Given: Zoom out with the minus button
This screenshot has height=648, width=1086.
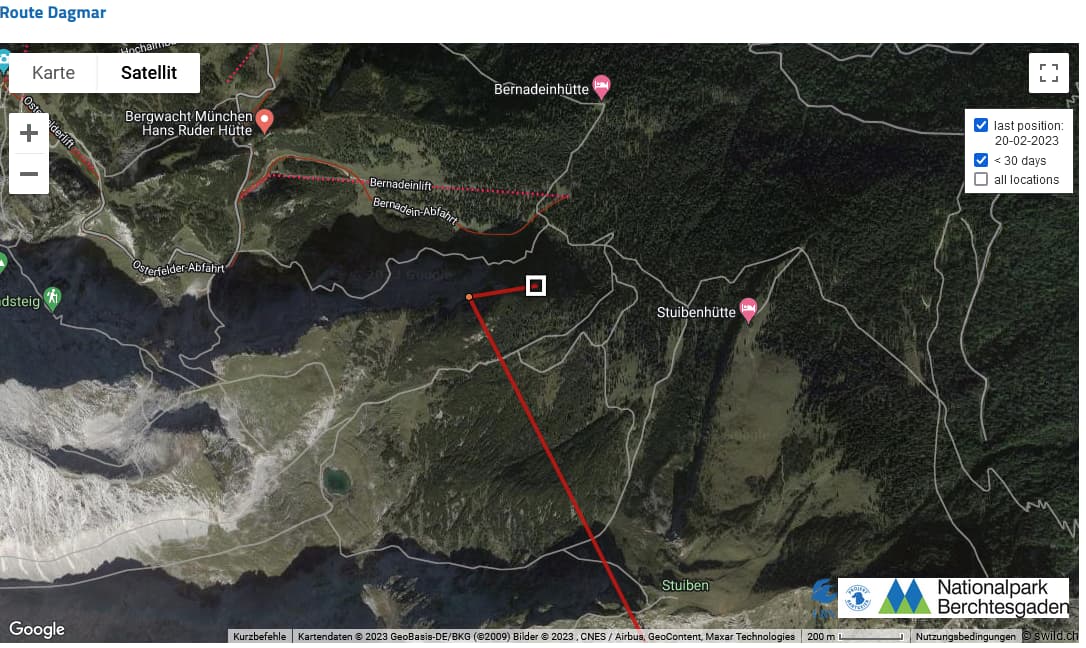Looking at the screenshot, I should pos(28,174).
